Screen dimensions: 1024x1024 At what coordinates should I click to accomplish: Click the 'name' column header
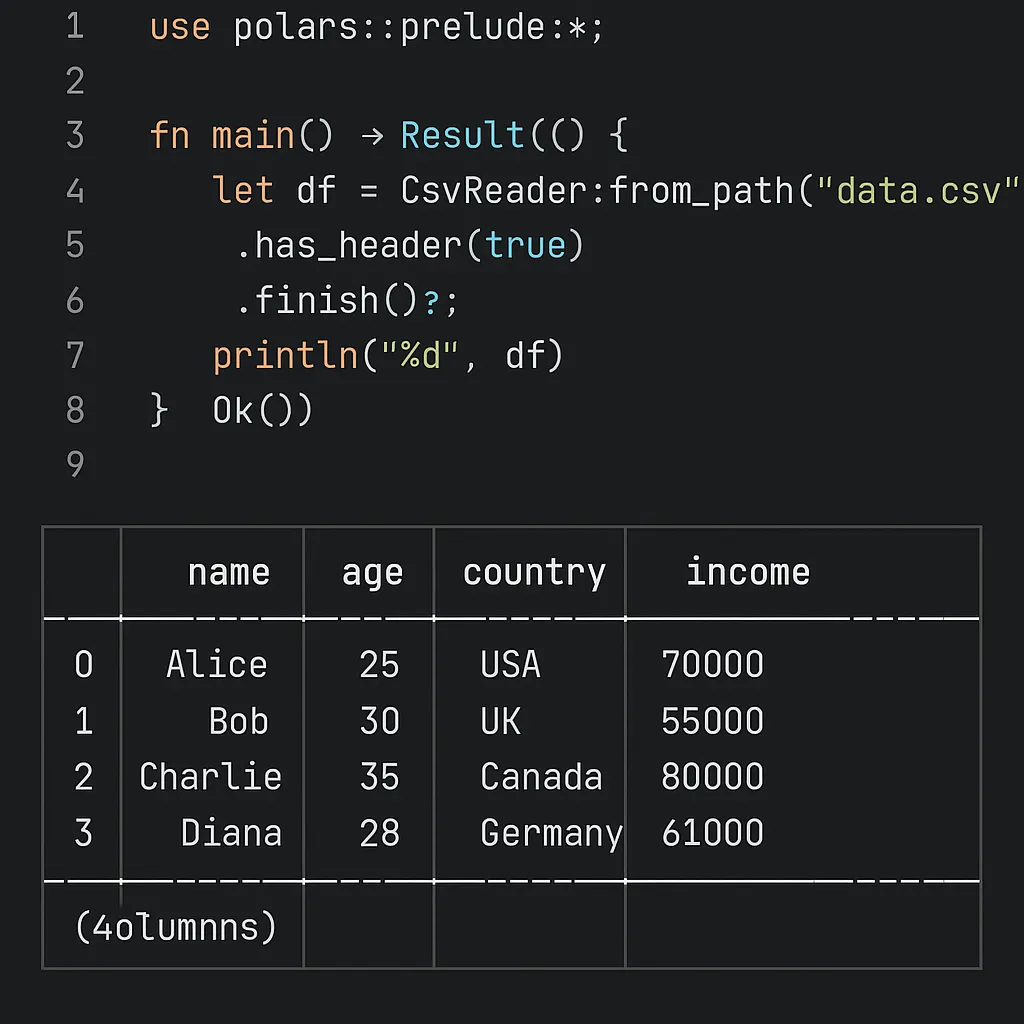[x=229, y=572]
